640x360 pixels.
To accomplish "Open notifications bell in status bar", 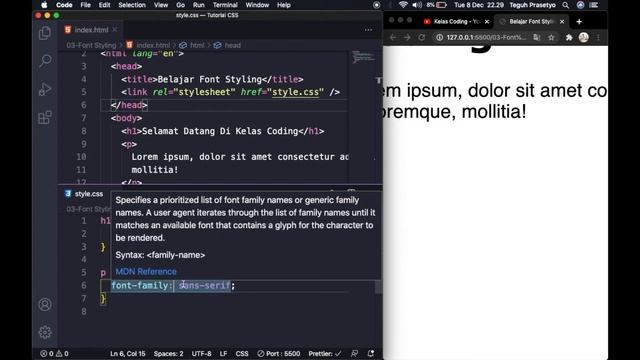I will point(371,353).
